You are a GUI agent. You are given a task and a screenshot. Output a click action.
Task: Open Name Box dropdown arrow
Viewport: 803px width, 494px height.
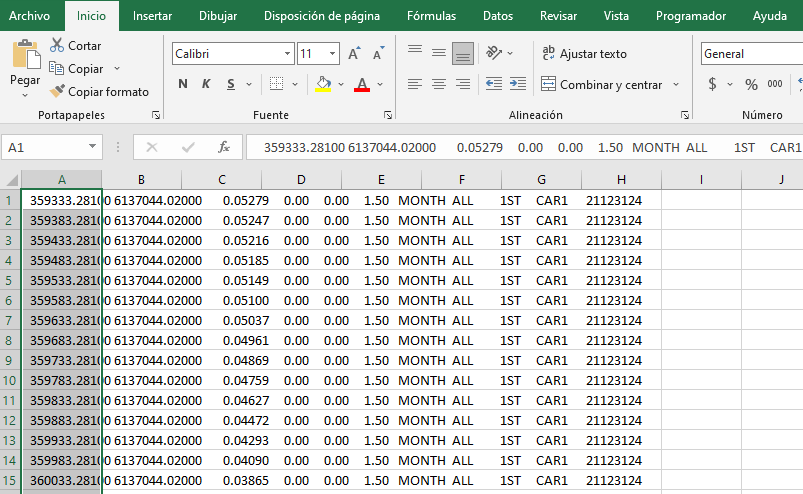(92, 147)
